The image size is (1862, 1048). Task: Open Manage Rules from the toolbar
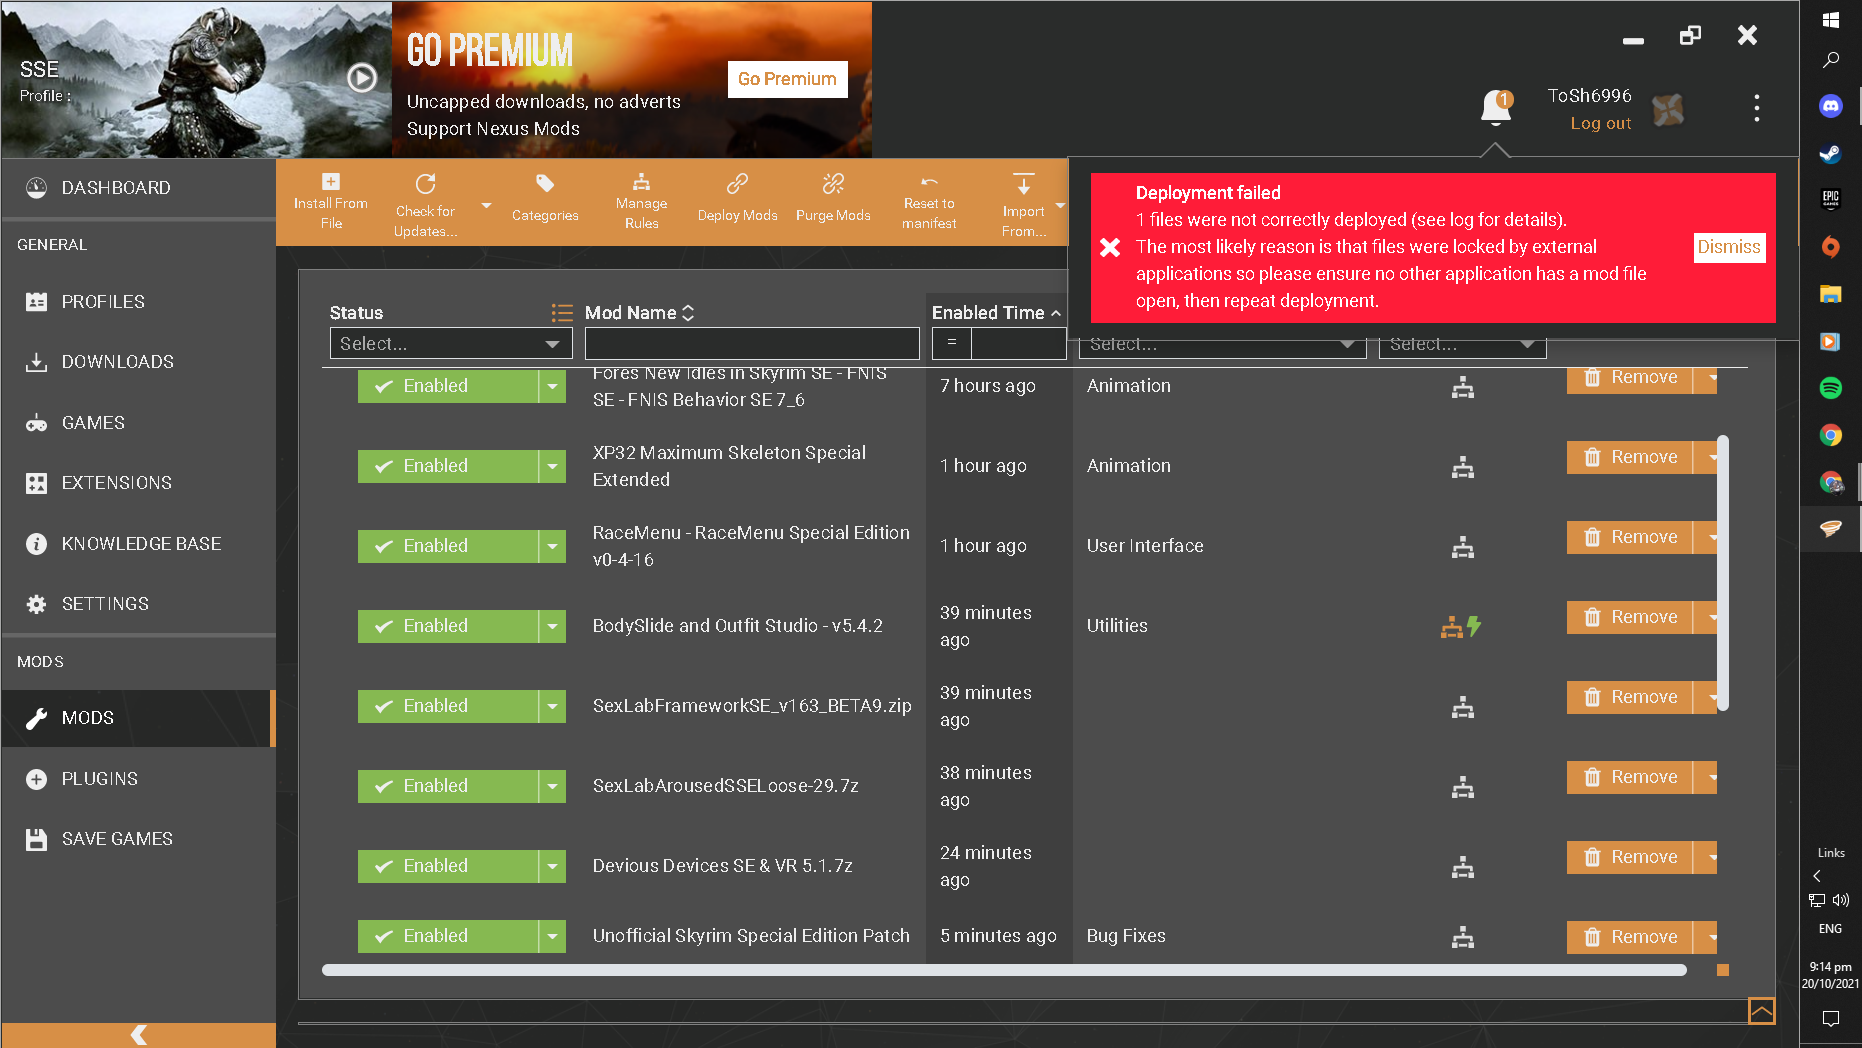click(x=641, y=184)
